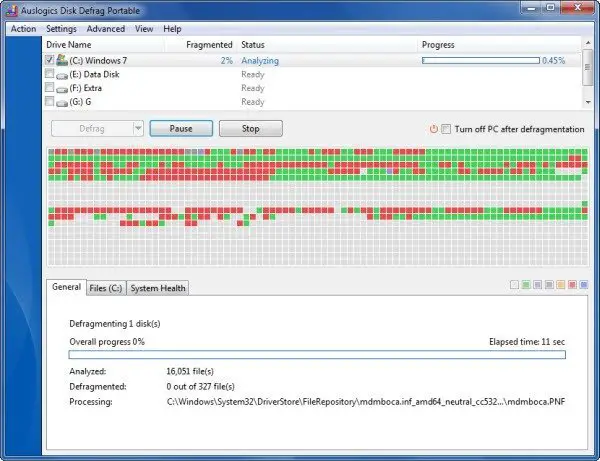
Task: Open the View menu
Action: click(x=144, y=29)
